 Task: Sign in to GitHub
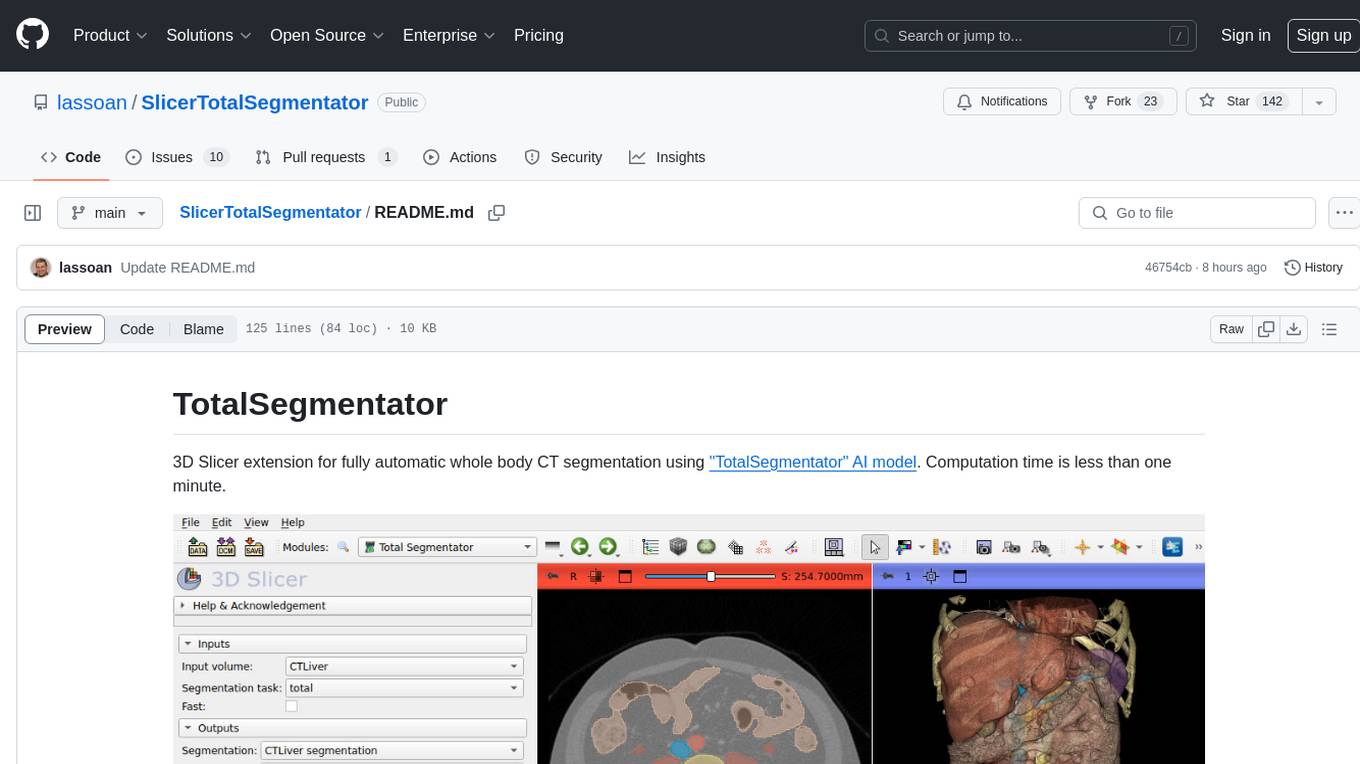pyautogui.click(x=1246, y=35)
